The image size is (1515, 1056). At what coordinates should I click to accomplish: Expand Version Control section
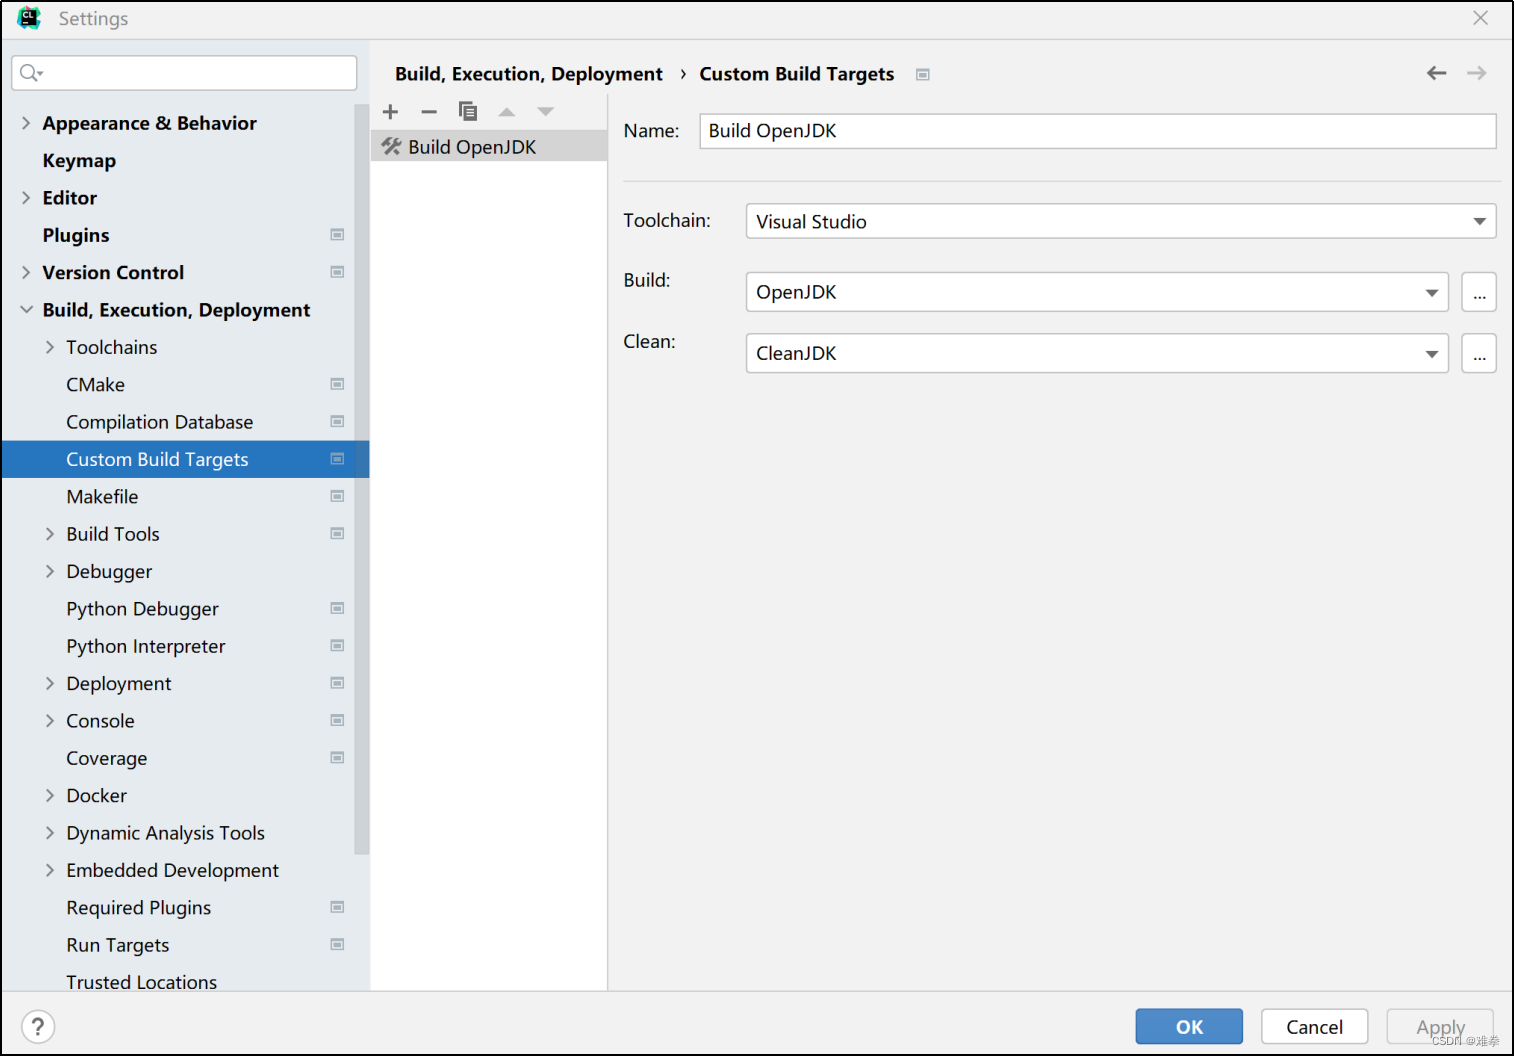point(26,273)
